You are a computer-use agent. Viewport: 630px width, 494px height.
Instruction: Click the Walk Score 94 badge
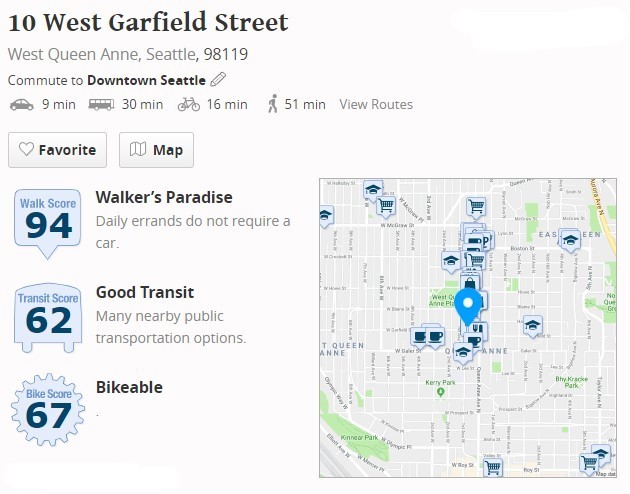coord(47,223)
